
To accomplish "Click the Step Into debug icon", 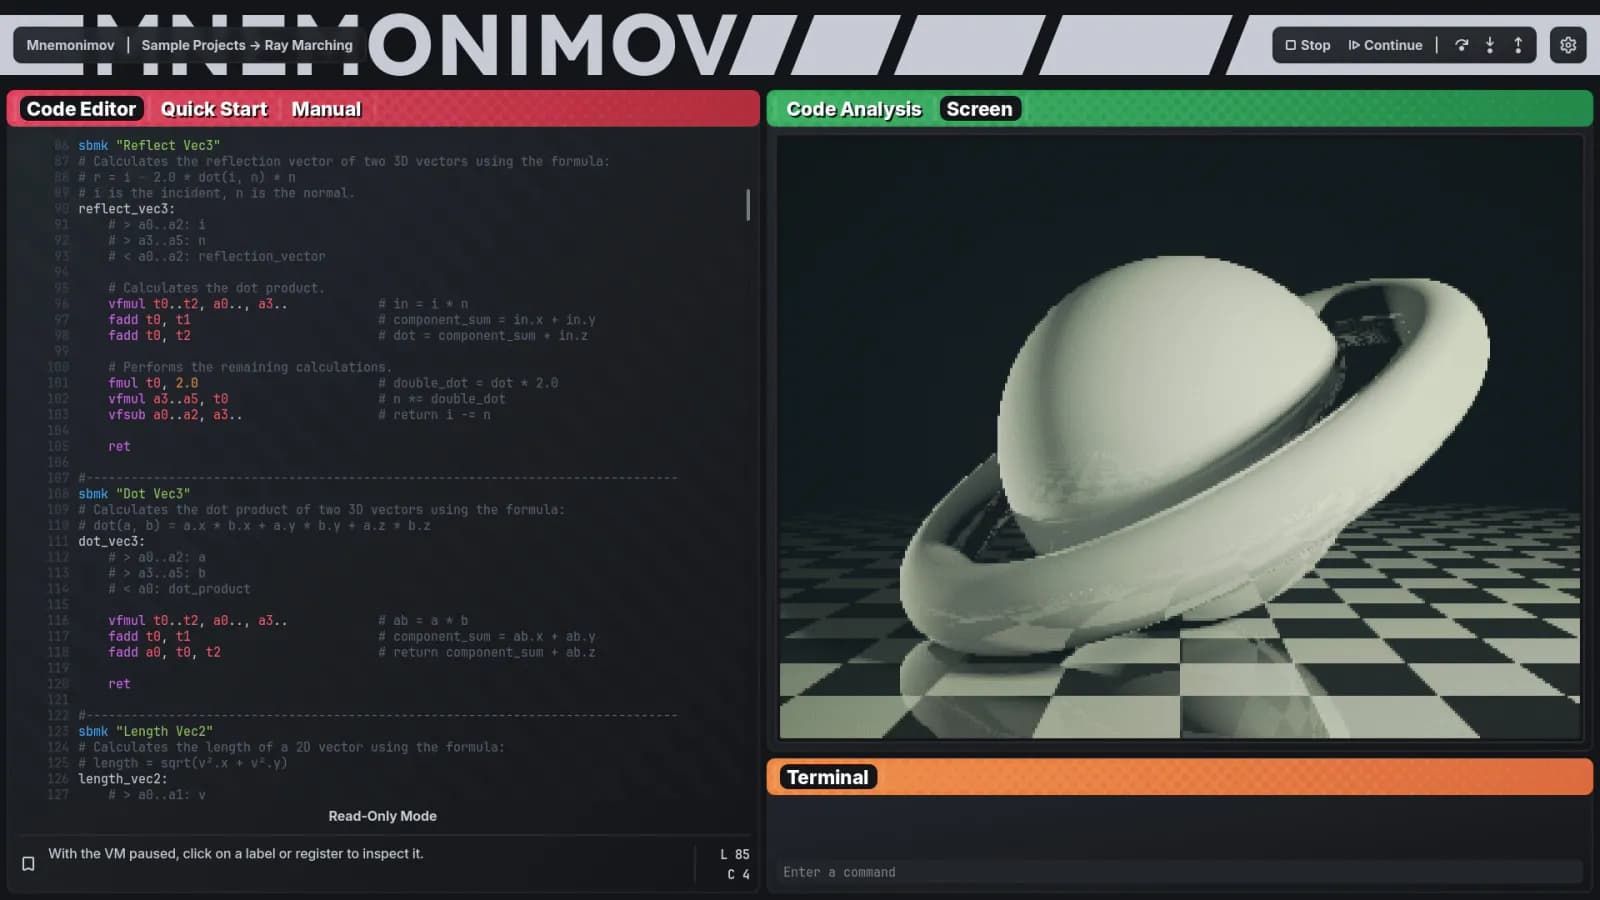I will pos(1490,45).
